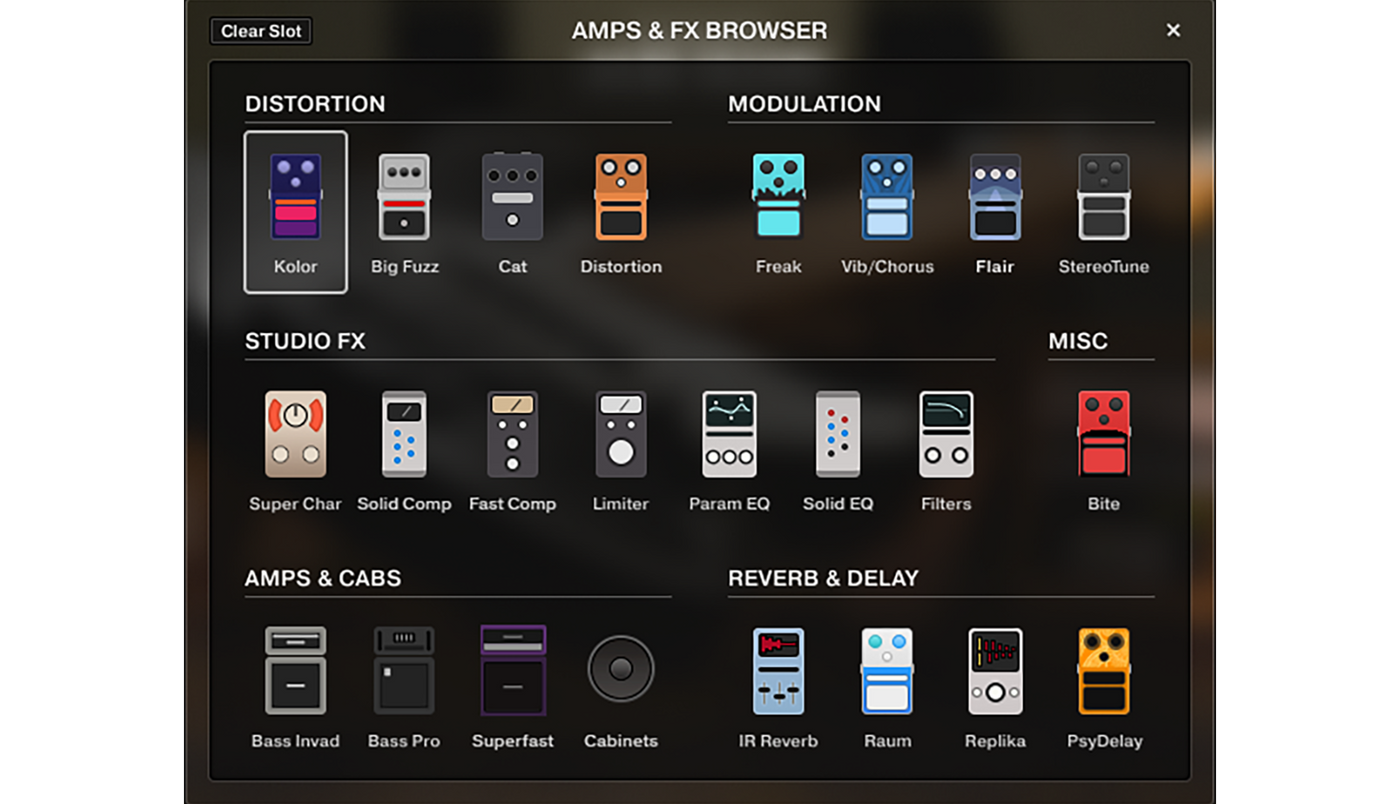The height and width of the screenshot is (804, 1400).
Task: Click the DISTORTION section heading
Action: [315, 104]
